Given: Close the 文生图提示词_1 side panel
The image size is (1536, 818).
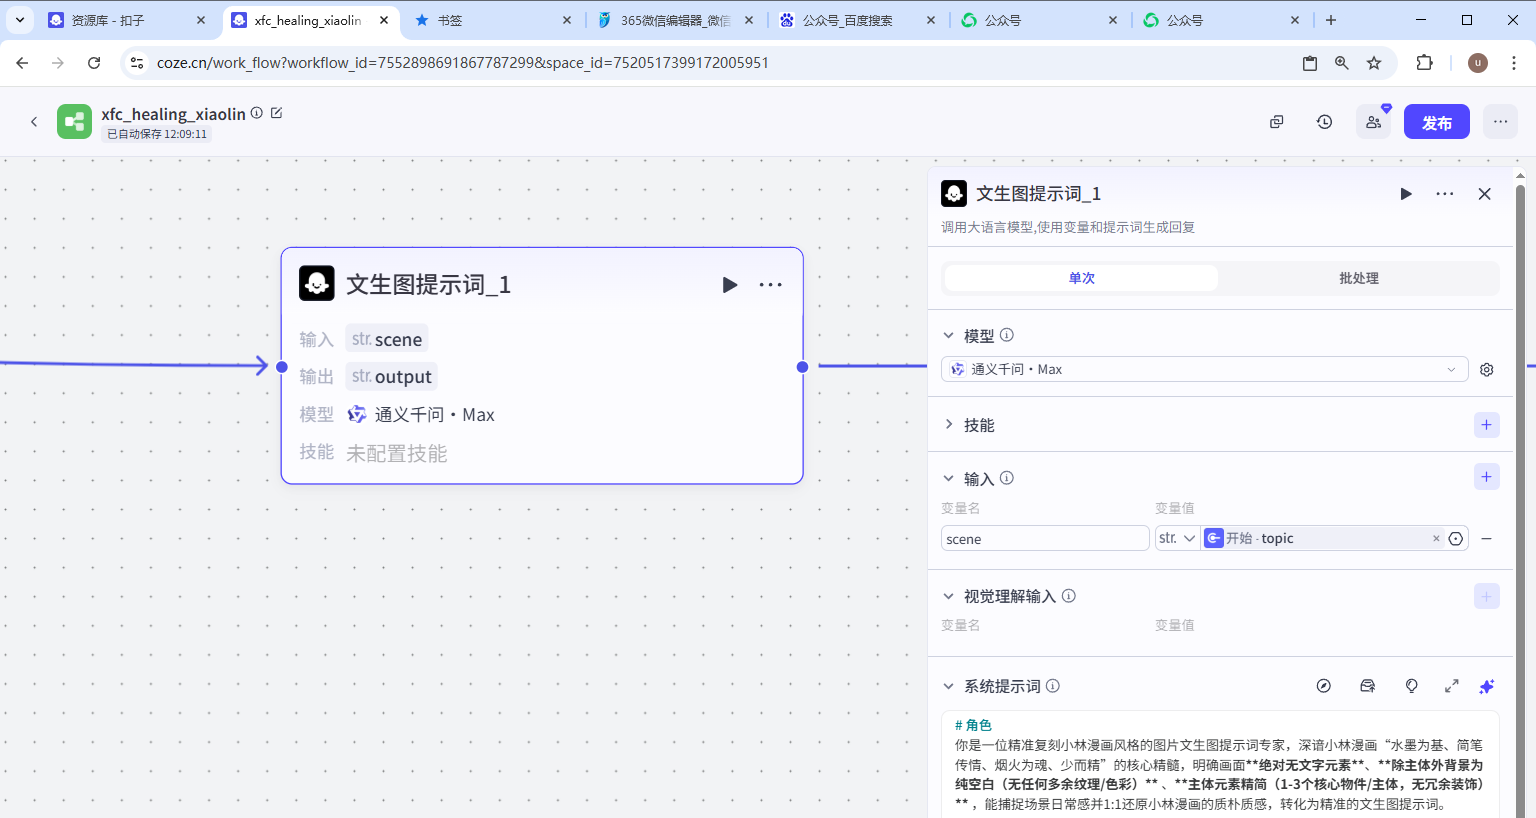Looking at the screenshot, I should coord(1485,194).
